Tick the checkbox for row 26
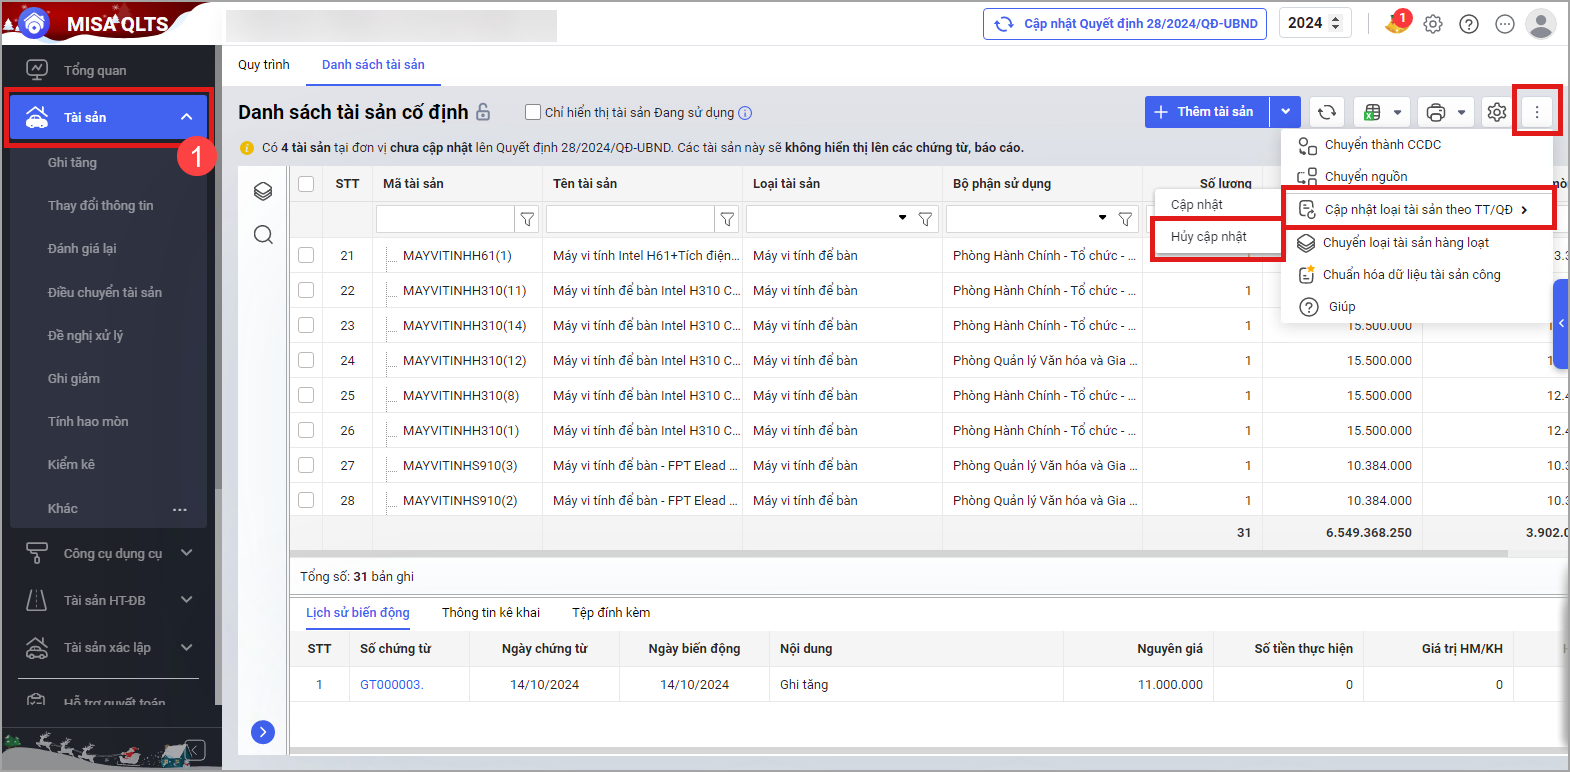 tap(306, 430)
